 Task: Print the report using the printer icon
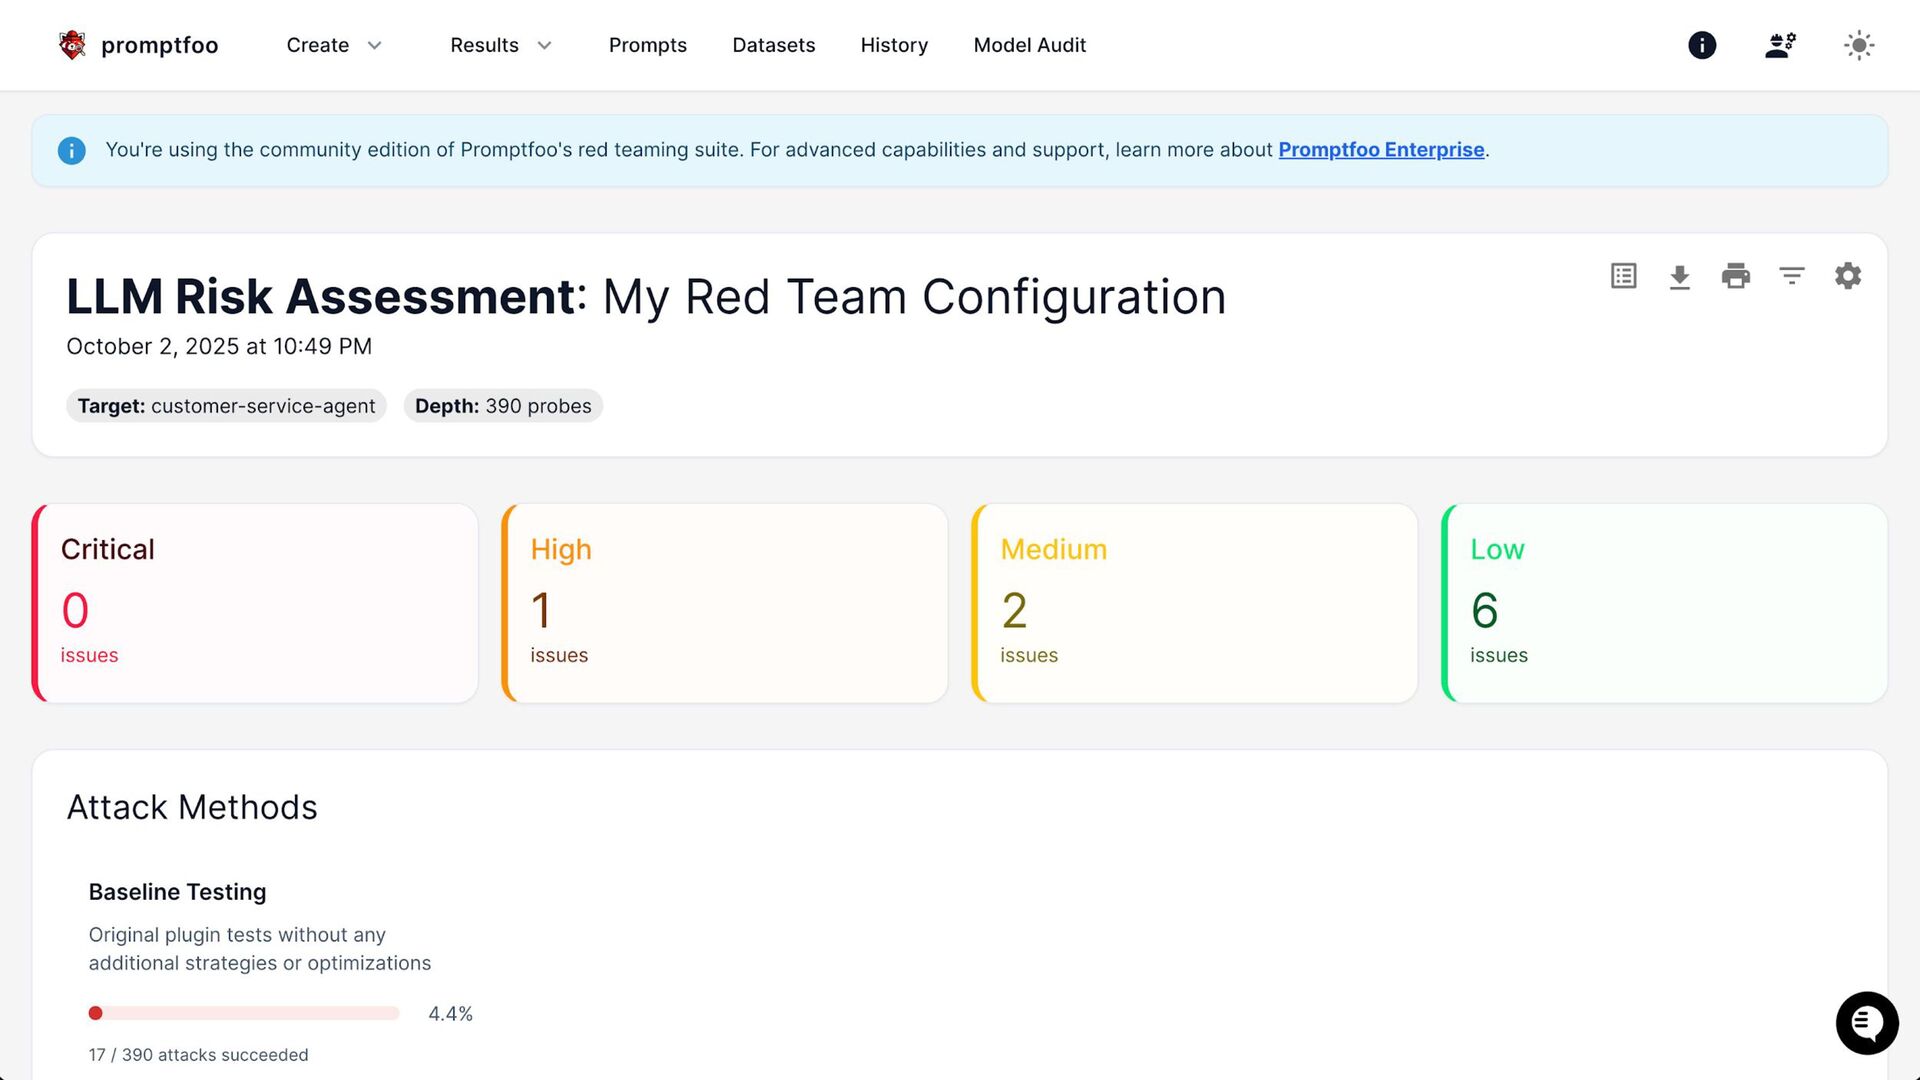[x=1735, y=276]
